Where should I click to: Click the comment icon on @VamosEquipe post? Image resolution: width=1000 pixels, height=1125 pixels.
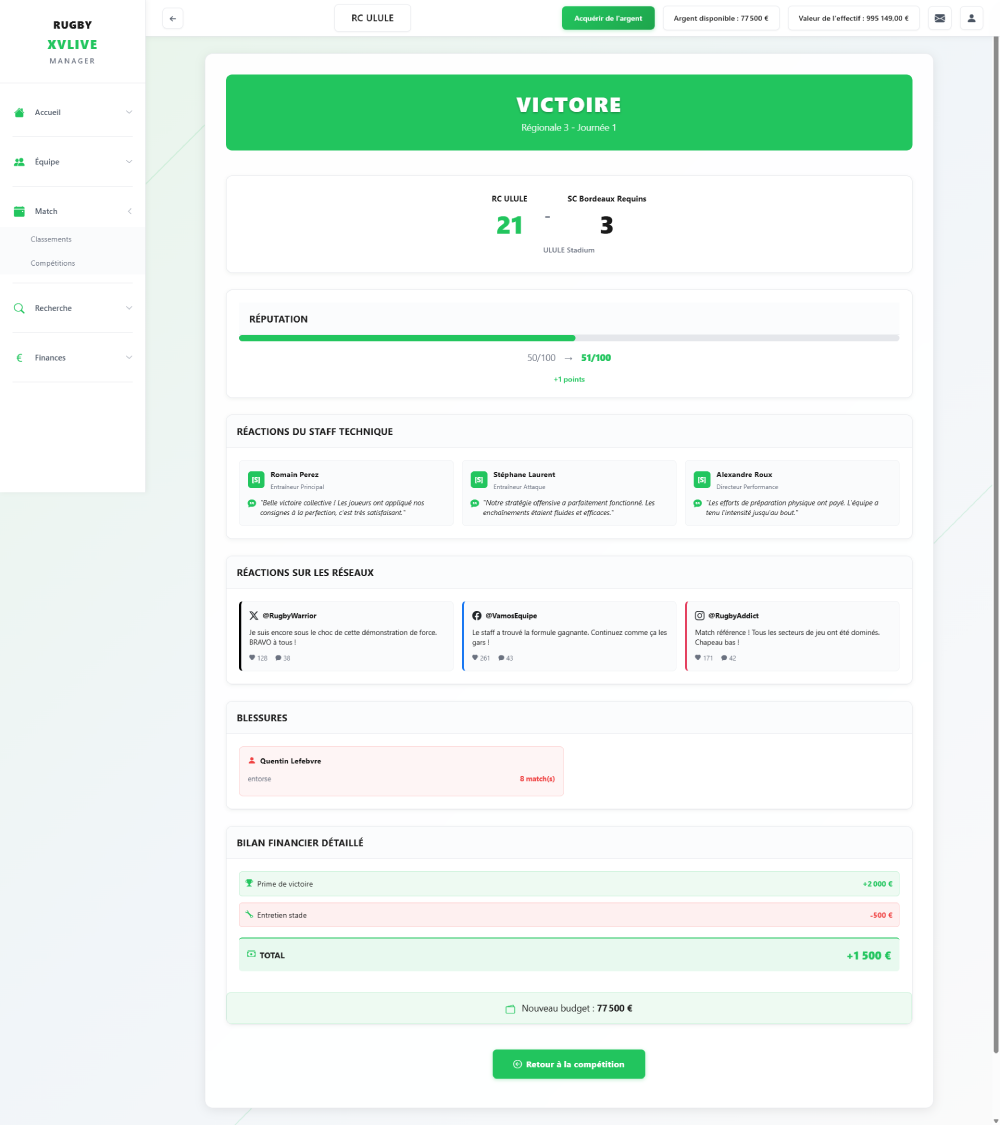pos(501,658)
